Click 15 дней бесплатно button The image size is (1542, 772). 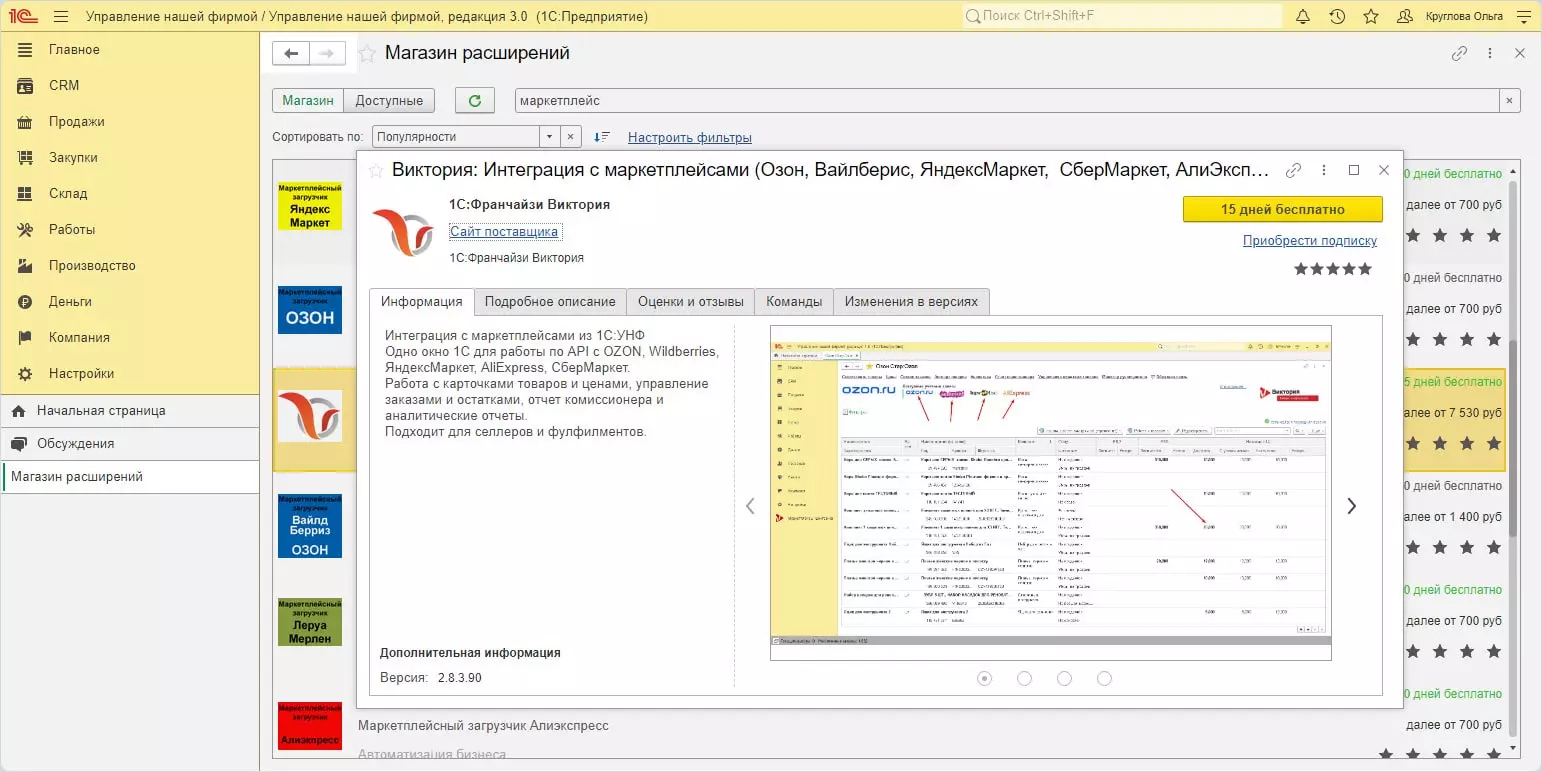(1283, 209)
